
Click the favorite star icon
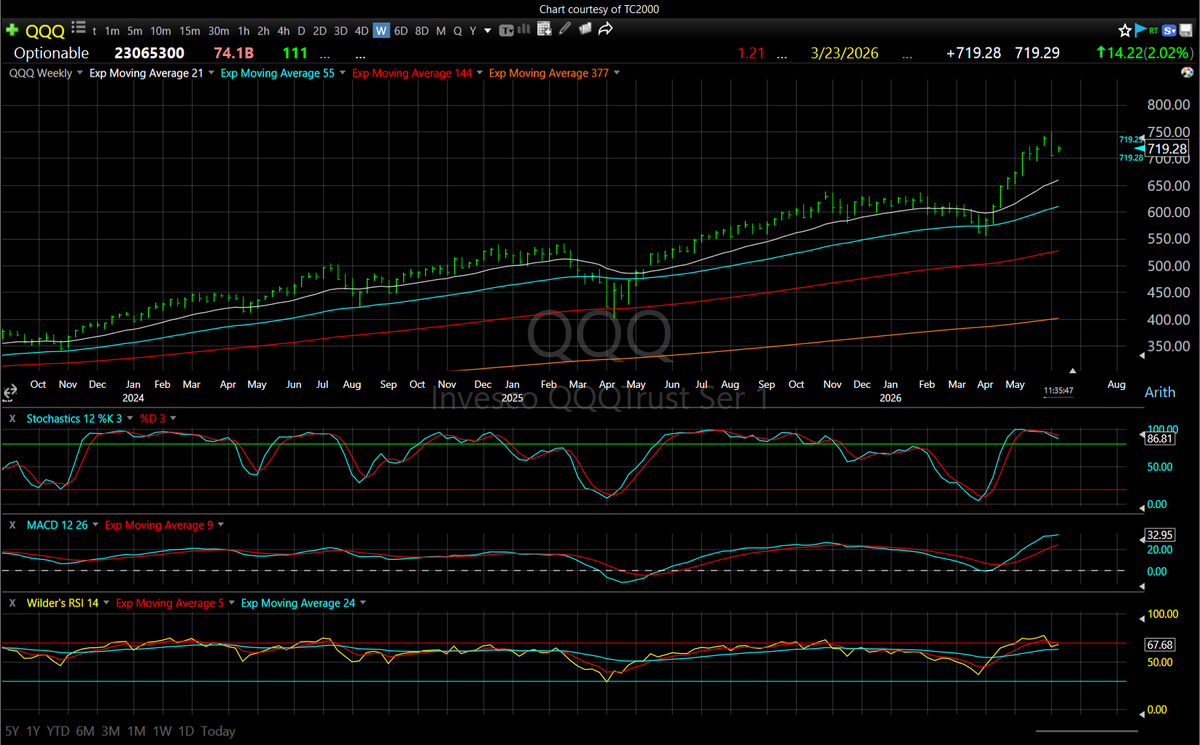pyautogui.click(x=1126, y=31)
